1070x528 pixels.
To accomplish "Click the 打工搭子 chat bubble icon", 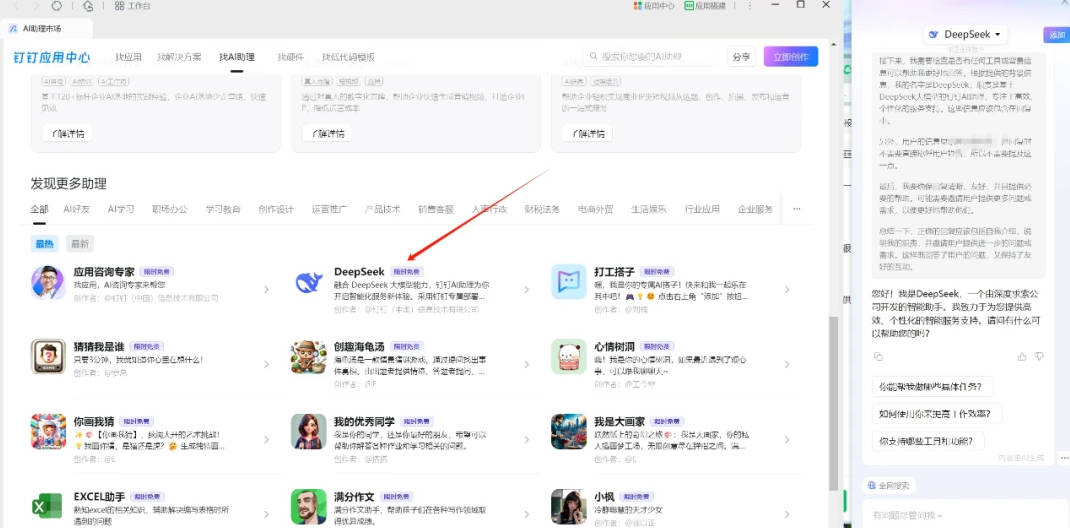I will (568, 282).
